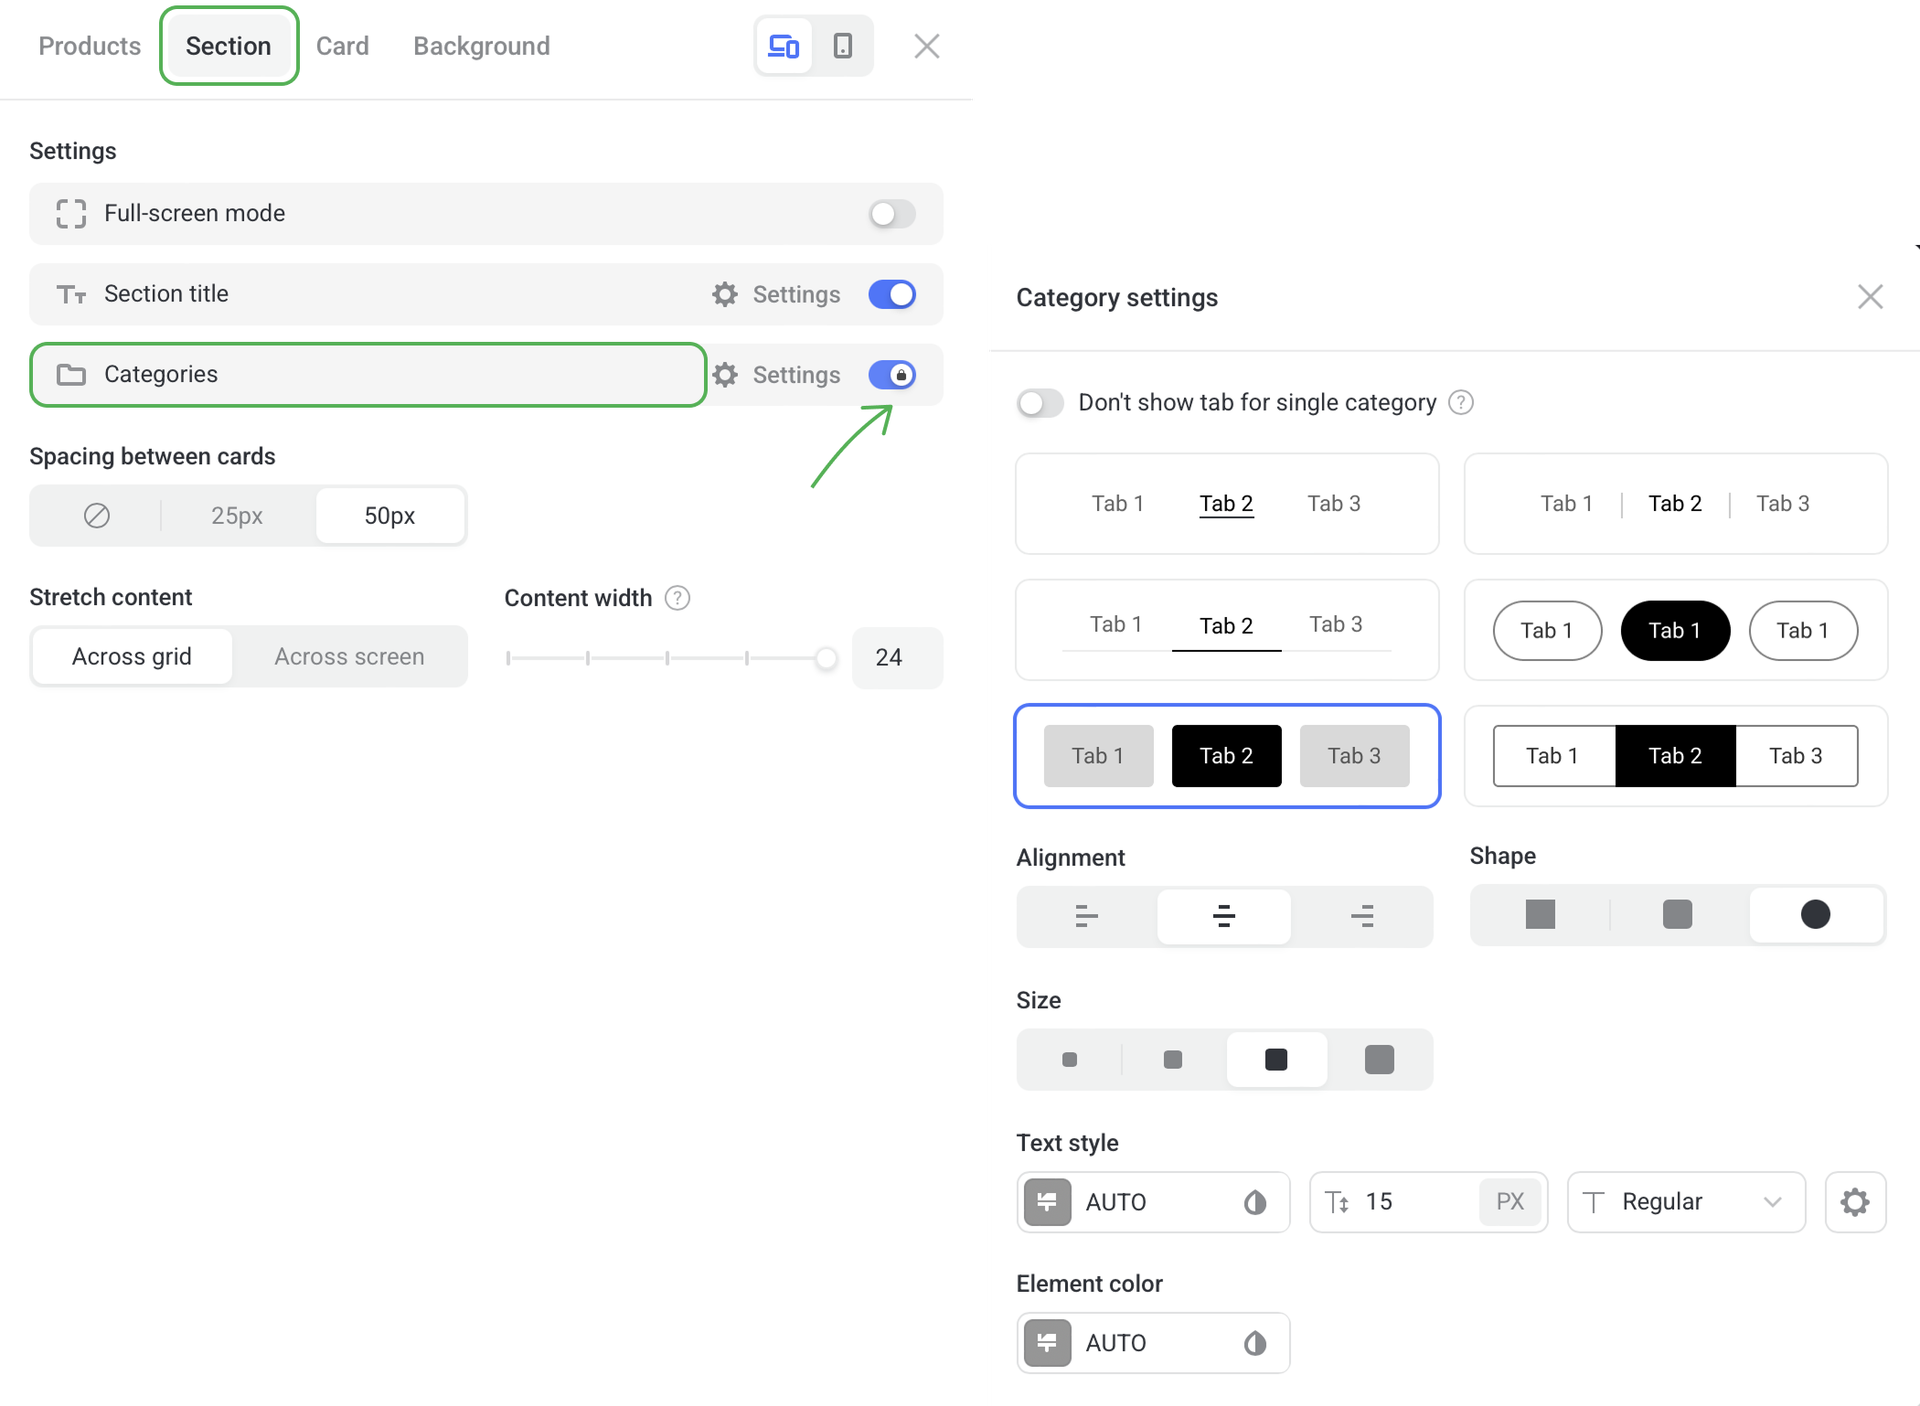
Task: Select Across screen stretch option
Action: pyautogui.click(x=349, y=657)
